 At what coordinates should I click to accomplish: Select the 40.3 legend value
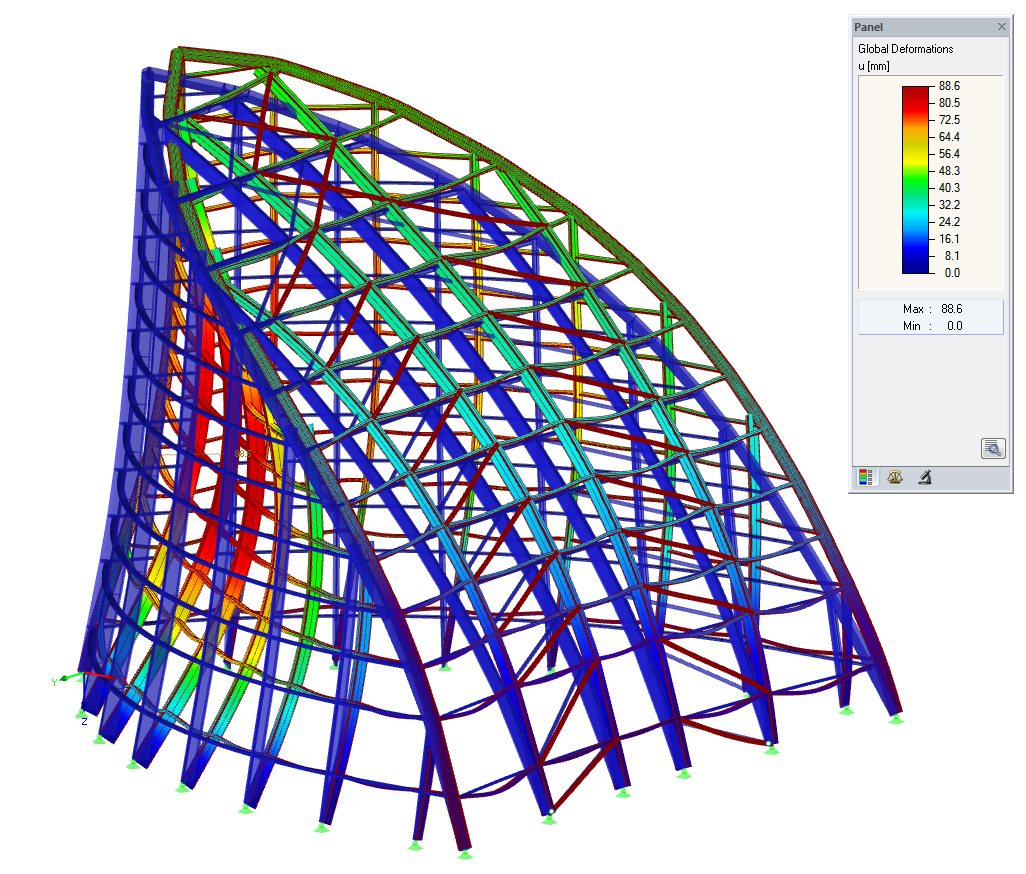click(949, 188)
